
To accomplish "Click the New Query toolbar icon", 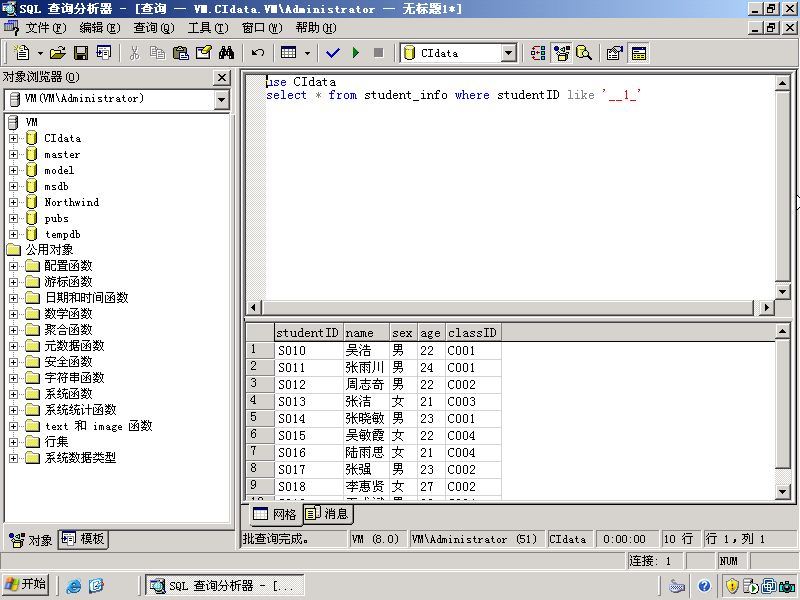I will click(x=22, y=53).
